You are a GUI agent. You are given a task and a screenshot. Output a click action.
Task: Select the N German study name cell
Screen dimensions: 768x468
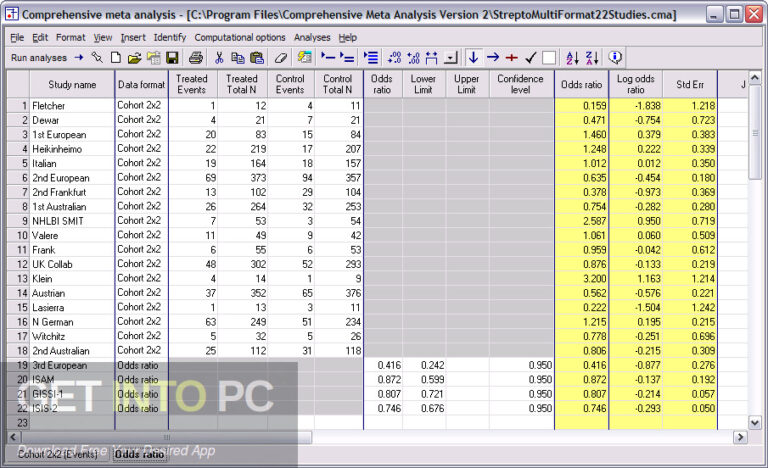(x=72, y=322)
